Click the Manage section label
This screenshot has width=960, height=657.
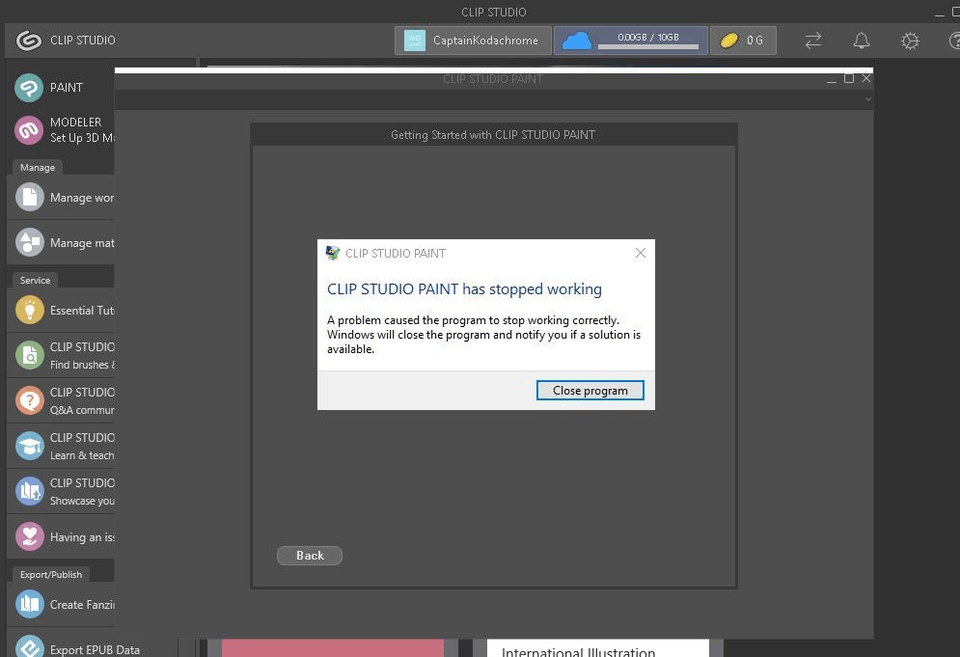(37, 167)
